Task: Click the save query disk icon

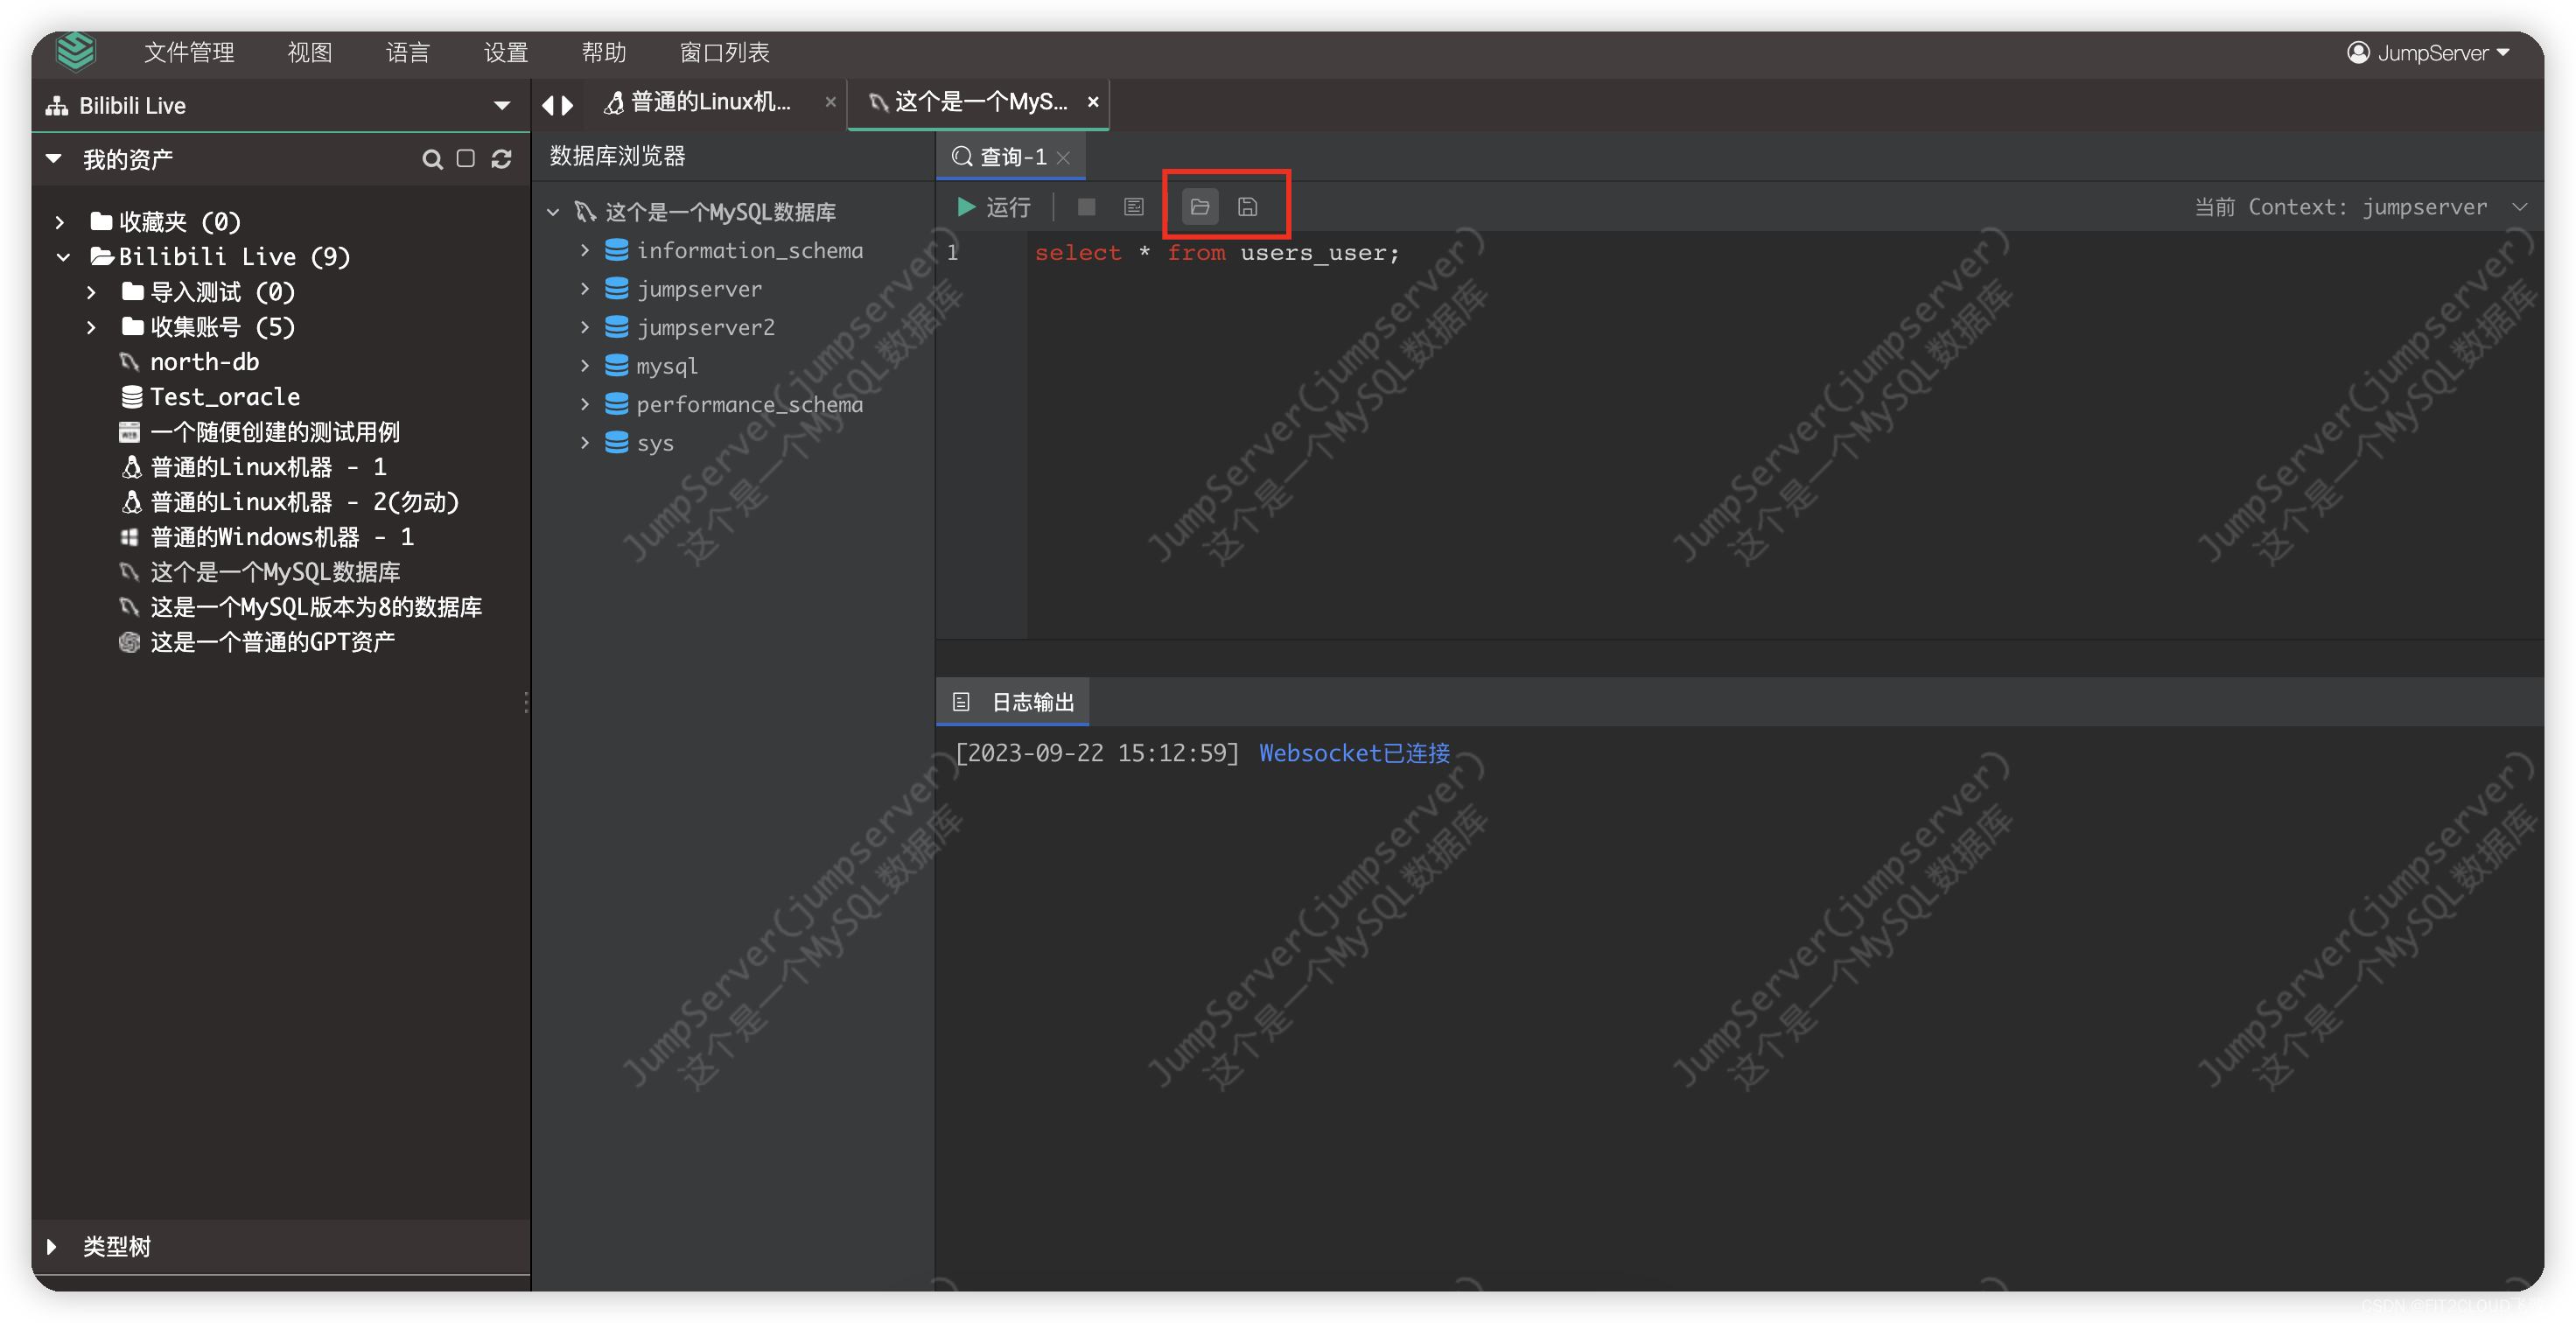Action: coord(1247,207)
